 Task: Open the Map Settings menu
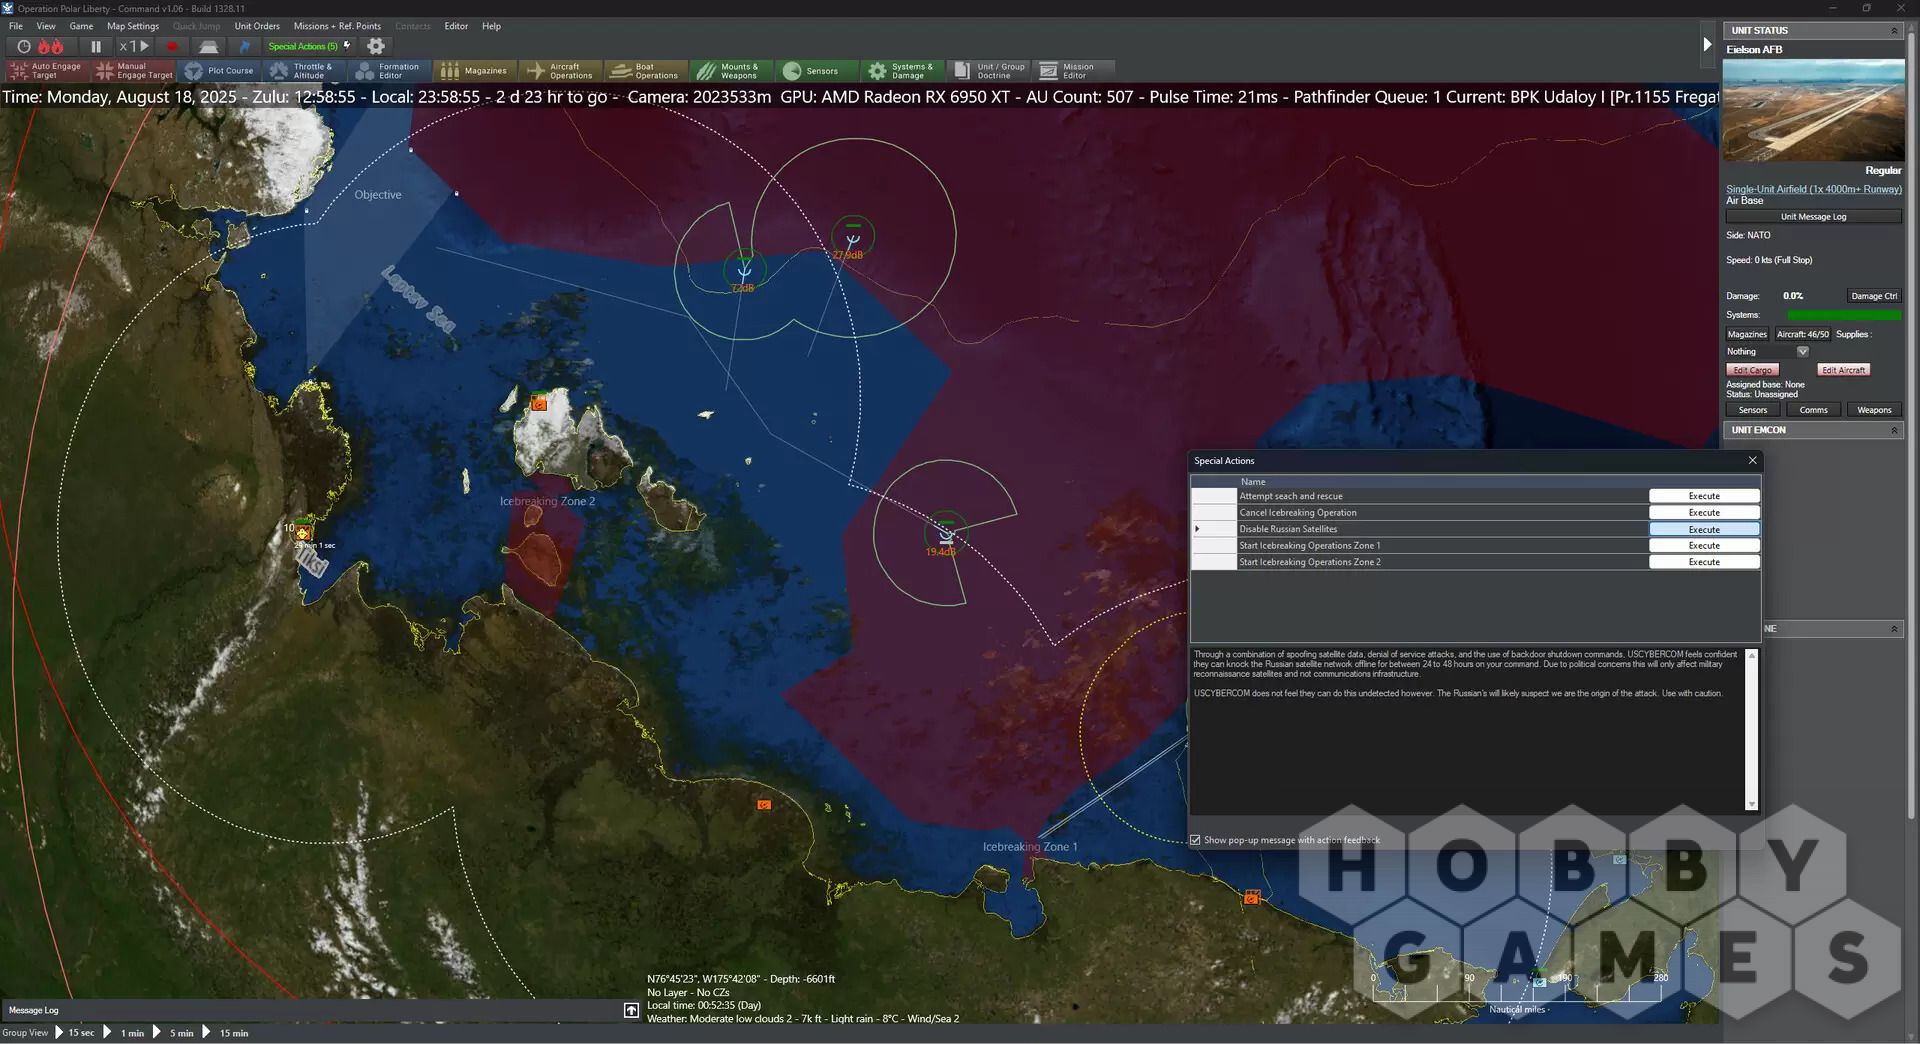click(133, 26)
